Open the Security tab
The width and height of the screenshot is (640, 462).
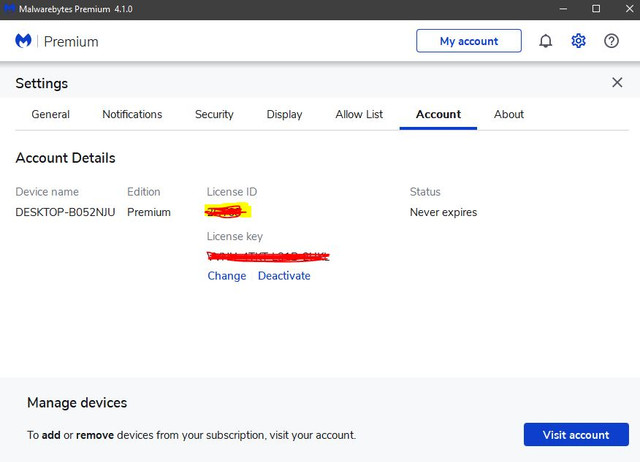point(214,114)
